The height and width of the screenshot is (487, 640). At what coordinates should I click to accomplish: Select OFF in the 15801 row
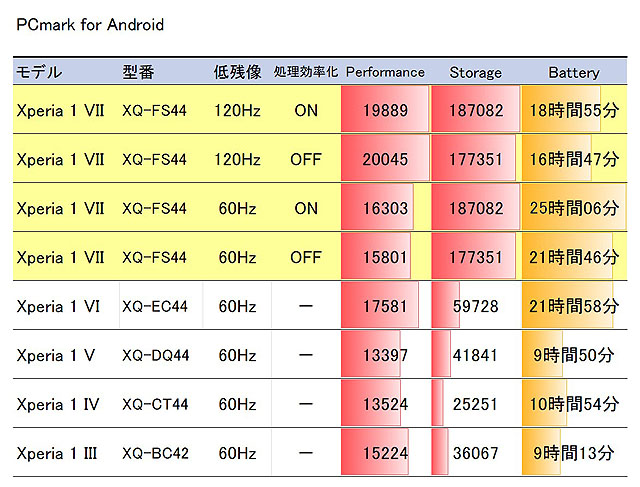[306, 257]
